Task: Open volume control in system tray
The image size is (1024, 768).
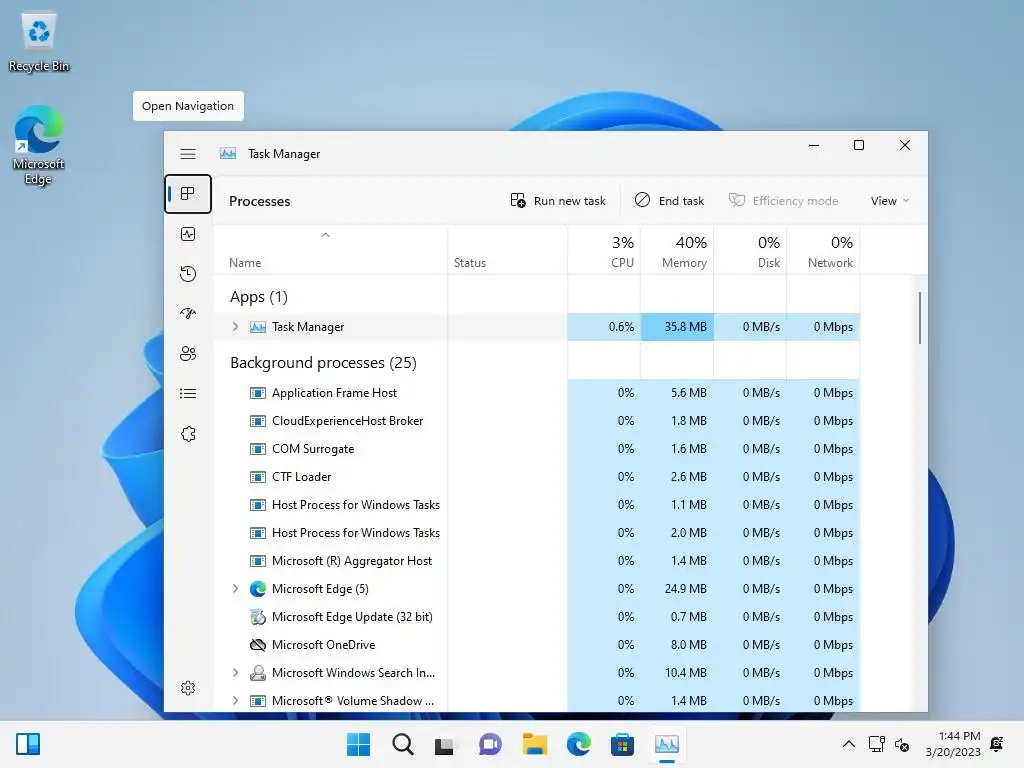Action: pos(903,744)
